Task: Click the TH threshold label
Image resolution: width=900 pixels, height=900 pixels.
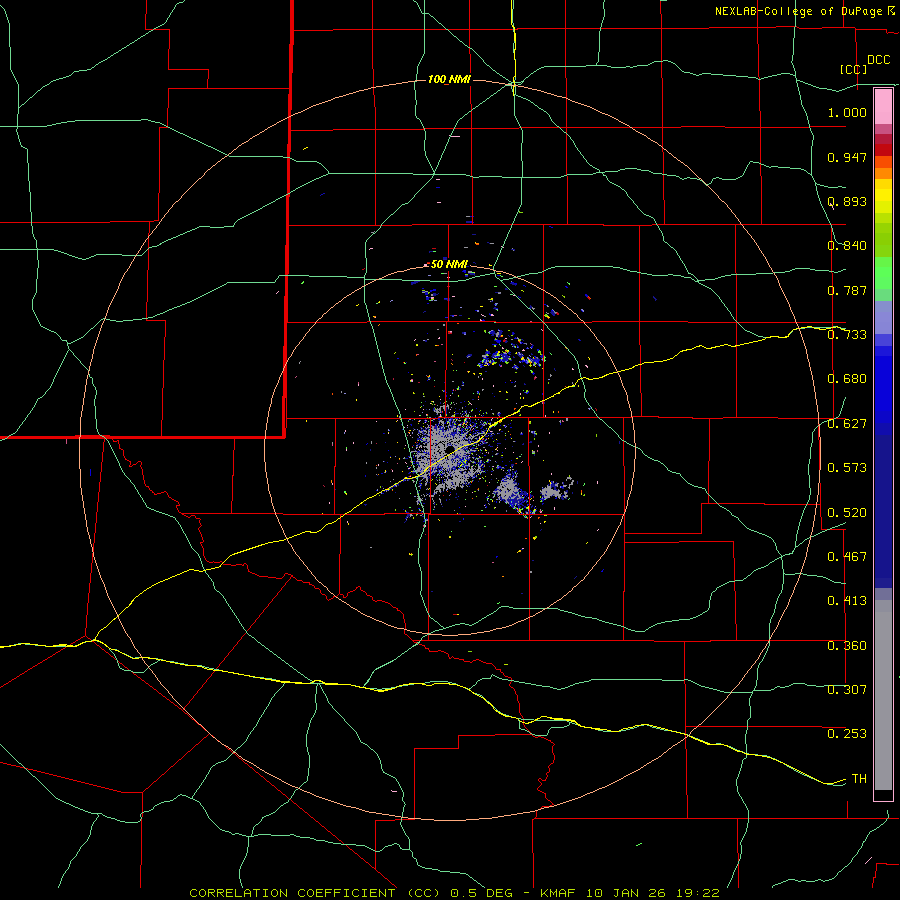Action: point(859,779)
